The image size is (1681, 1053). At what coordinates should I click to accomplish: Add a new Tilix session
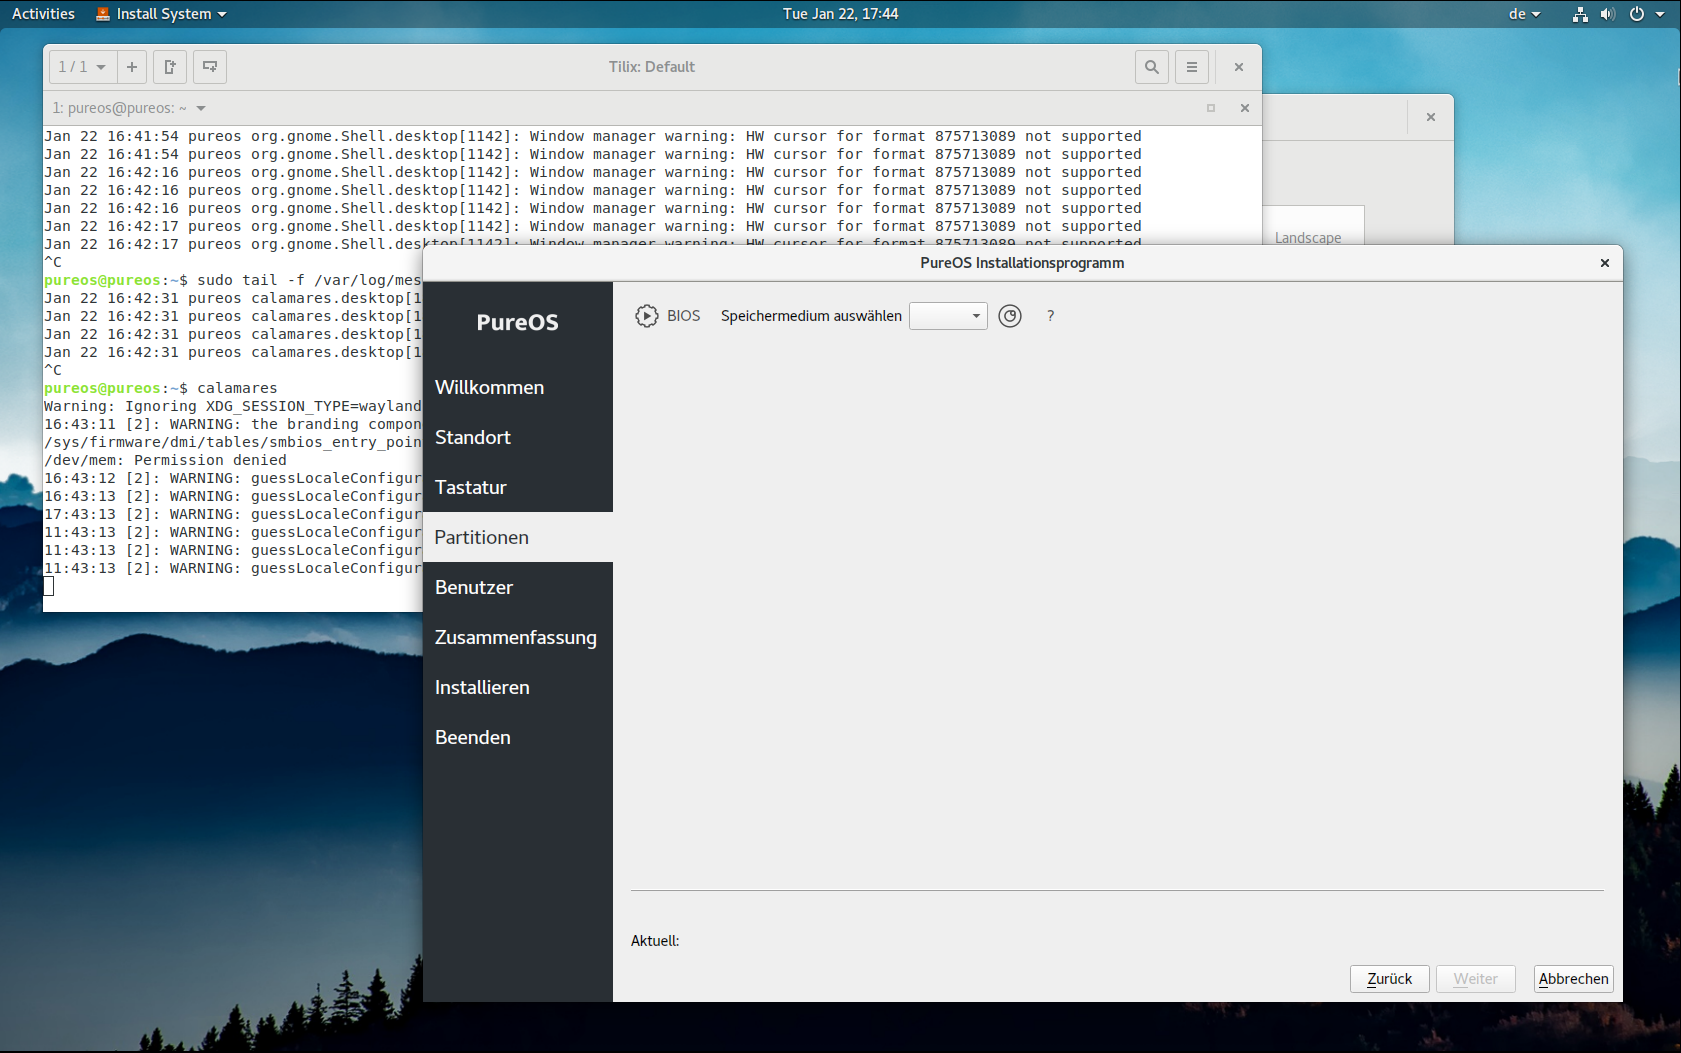tap(132, 67)
